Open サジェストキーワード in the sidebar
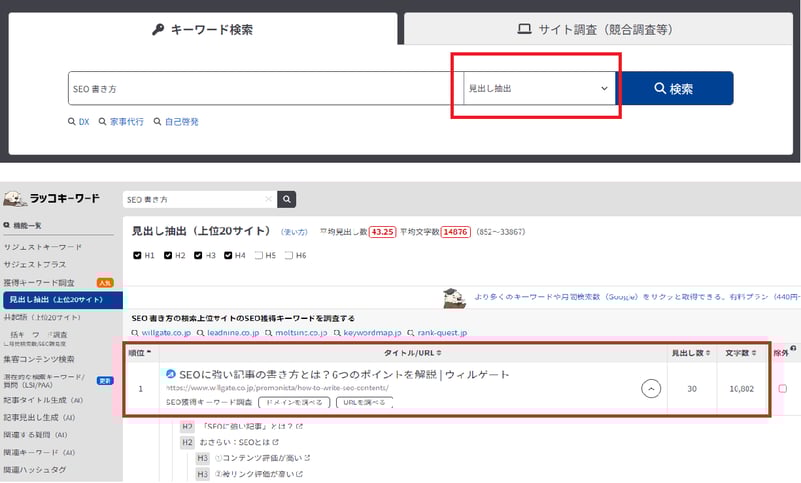The width and height of the screenshot is (801, 483). (43, 247)
